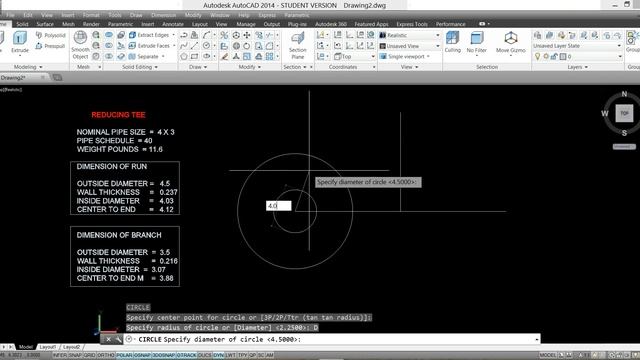Image resolution: width=640 pixels, height=360 pixels.
Task: Toggle 3DOSNAP in status bar
Action: tap(164, 356)
